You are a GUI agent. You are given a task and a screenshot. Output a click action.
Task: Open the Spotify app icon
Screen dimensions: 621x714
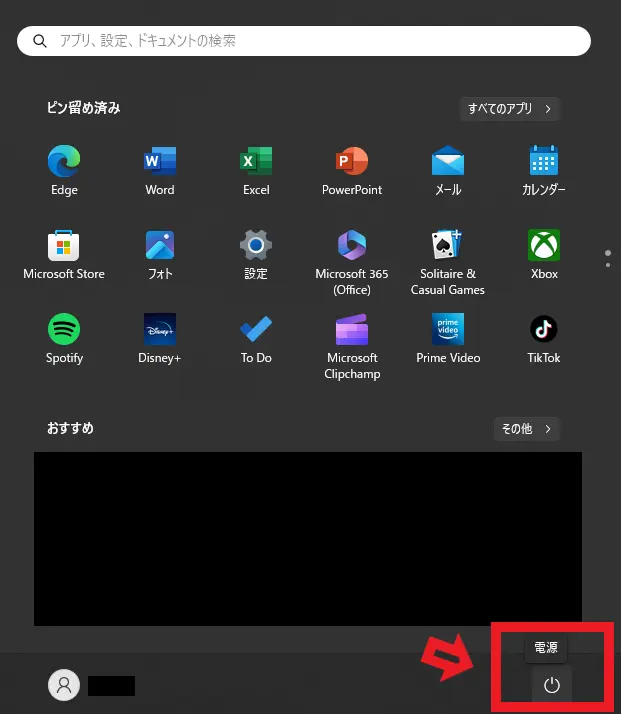point(64,329)
